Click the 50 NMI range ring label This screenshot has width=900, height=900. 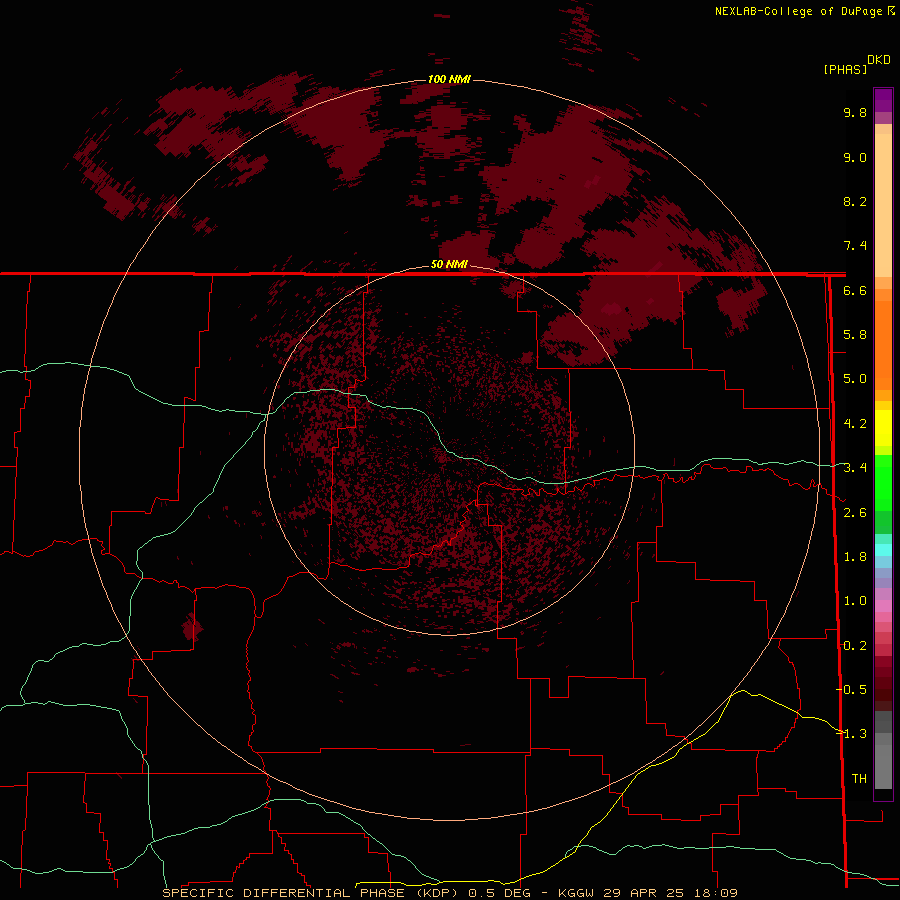point(449,264)
